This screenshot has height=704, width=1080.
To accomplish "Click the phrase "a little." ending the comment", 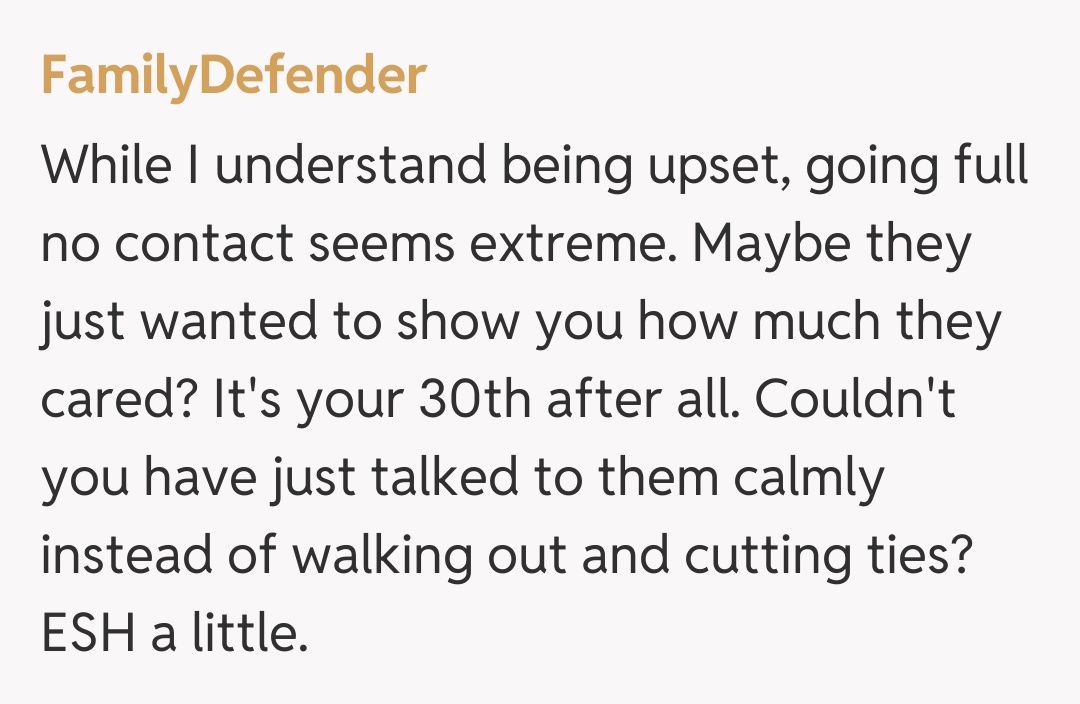I will pyautogui.click(x=228, y=635).
